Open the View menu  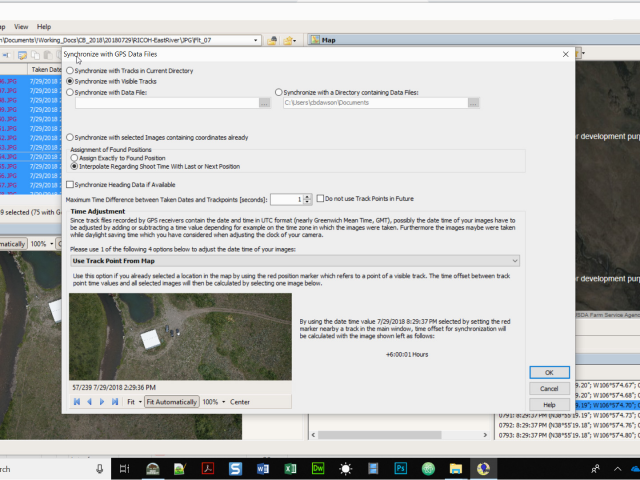pyautogui.click(x=21, y=27)
